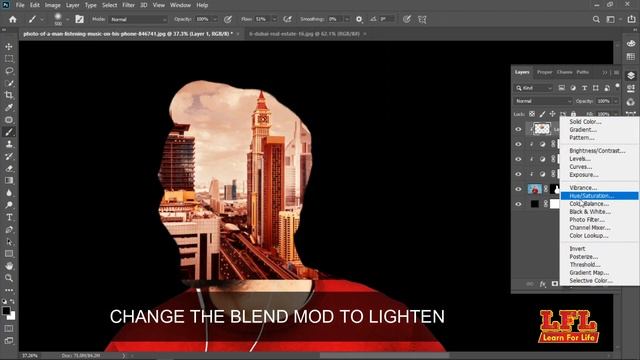Switch to the Dubai real estate document tab
The width and height of the screenshot is (640, 360).
point(305,34)
